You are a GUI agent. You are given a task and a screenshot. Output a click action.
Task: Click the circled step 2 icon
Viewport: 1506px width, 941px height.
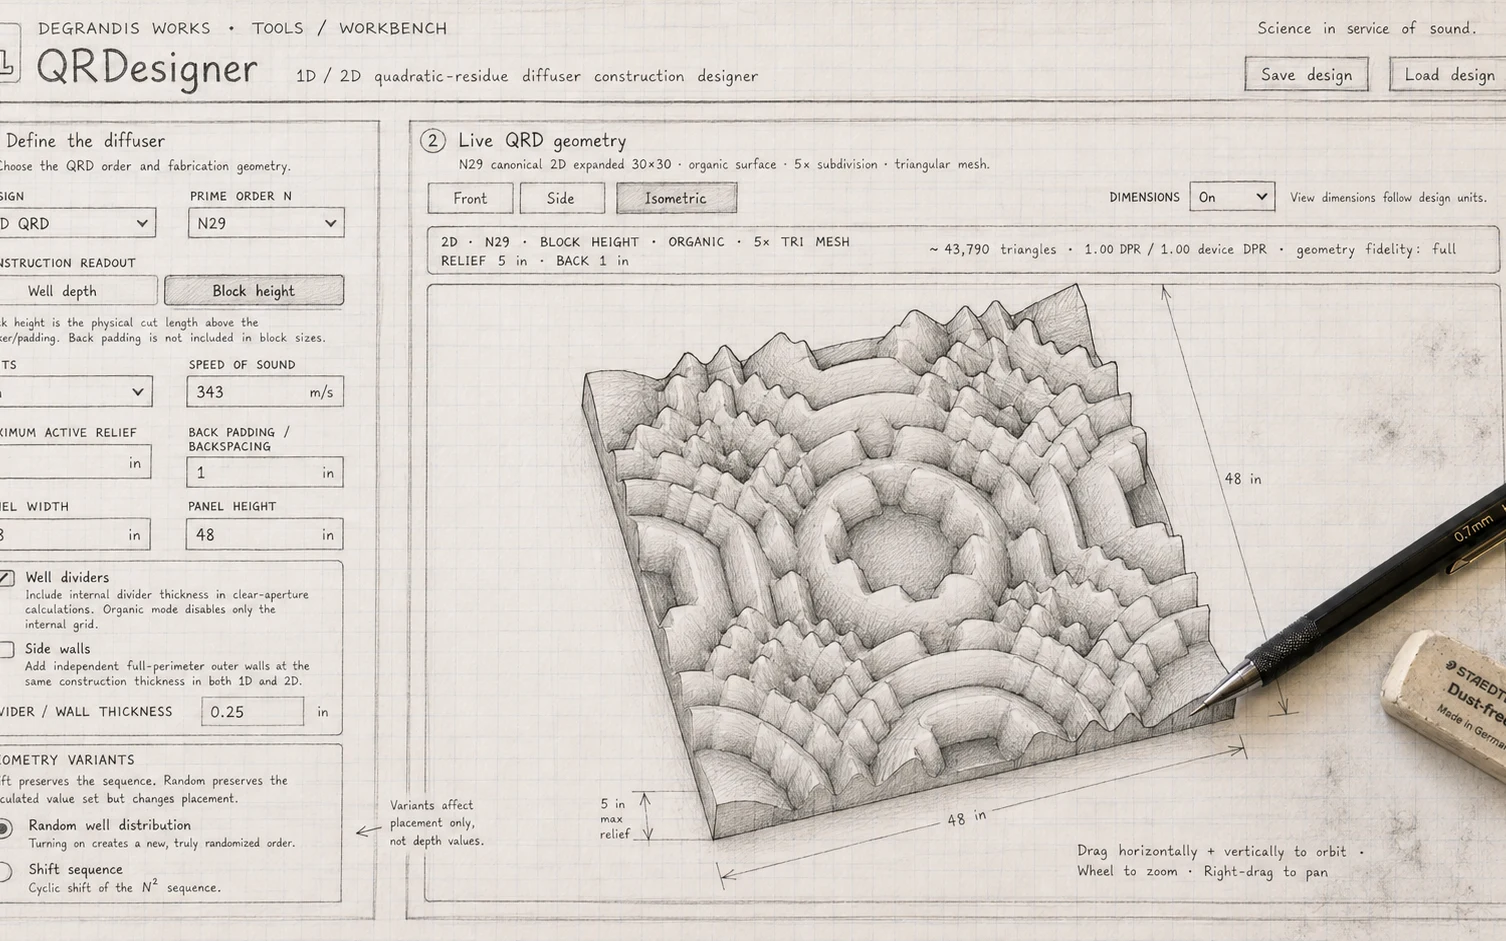coord(433,141)
